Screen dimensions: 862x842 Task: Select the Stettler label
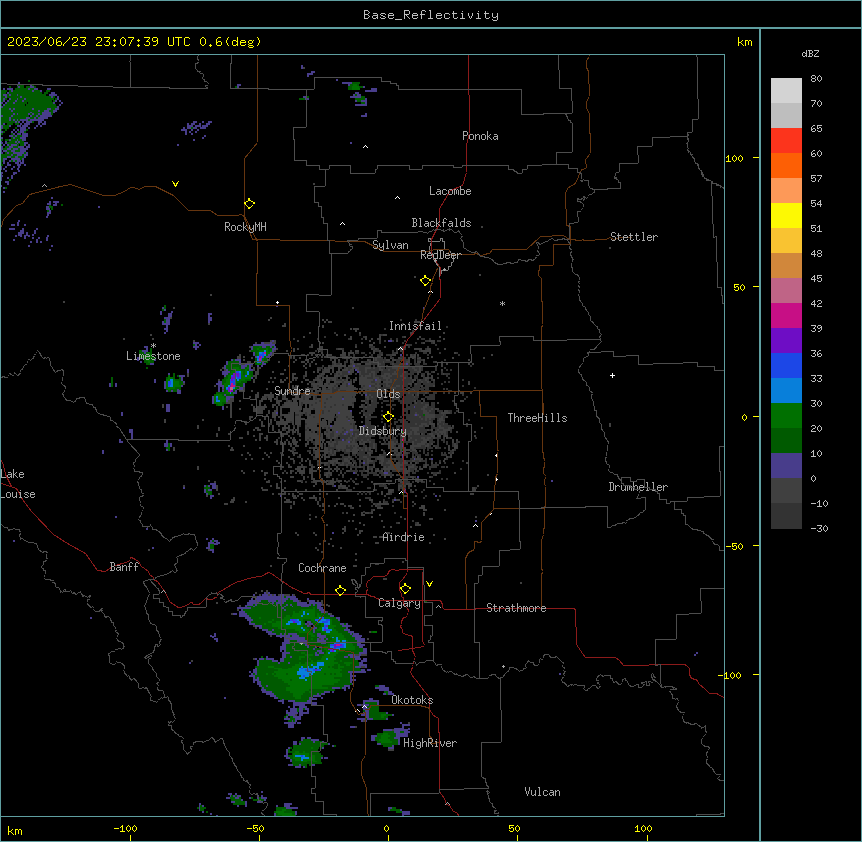pos(634,237)
